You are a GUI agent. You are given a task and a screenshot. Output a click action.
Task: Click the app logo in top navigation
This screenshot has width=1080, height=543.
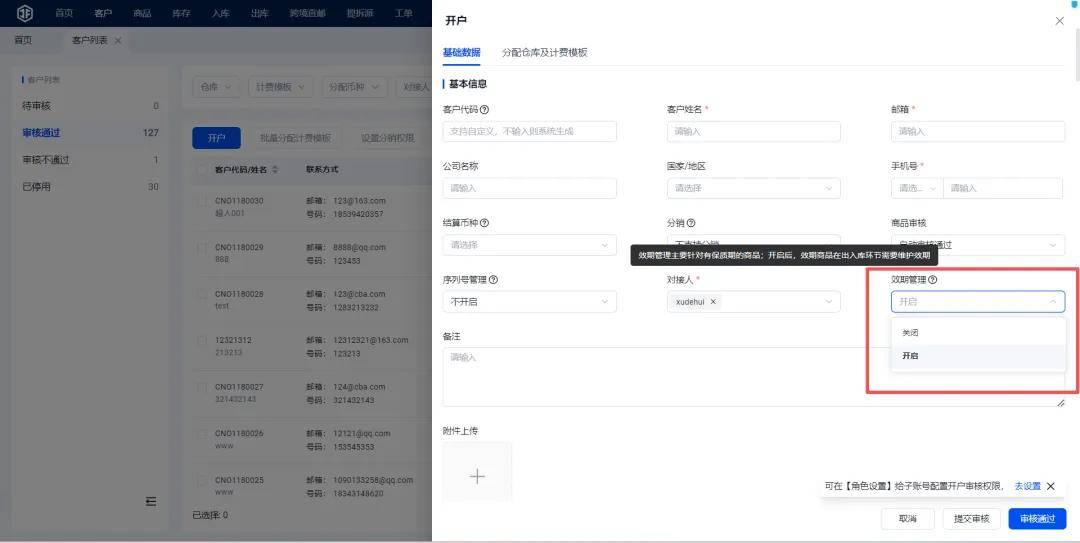pos(25,12)
